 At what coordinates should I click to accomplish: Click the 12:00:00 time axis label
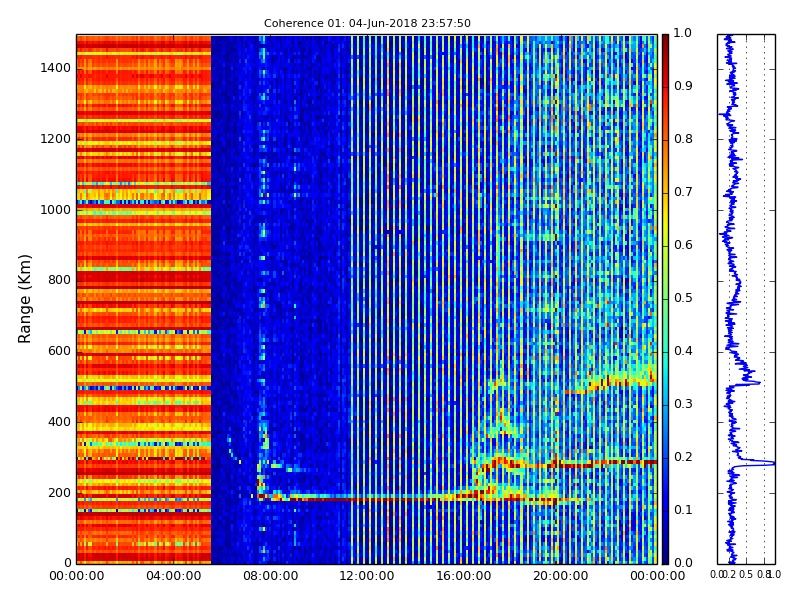point(367,577)
